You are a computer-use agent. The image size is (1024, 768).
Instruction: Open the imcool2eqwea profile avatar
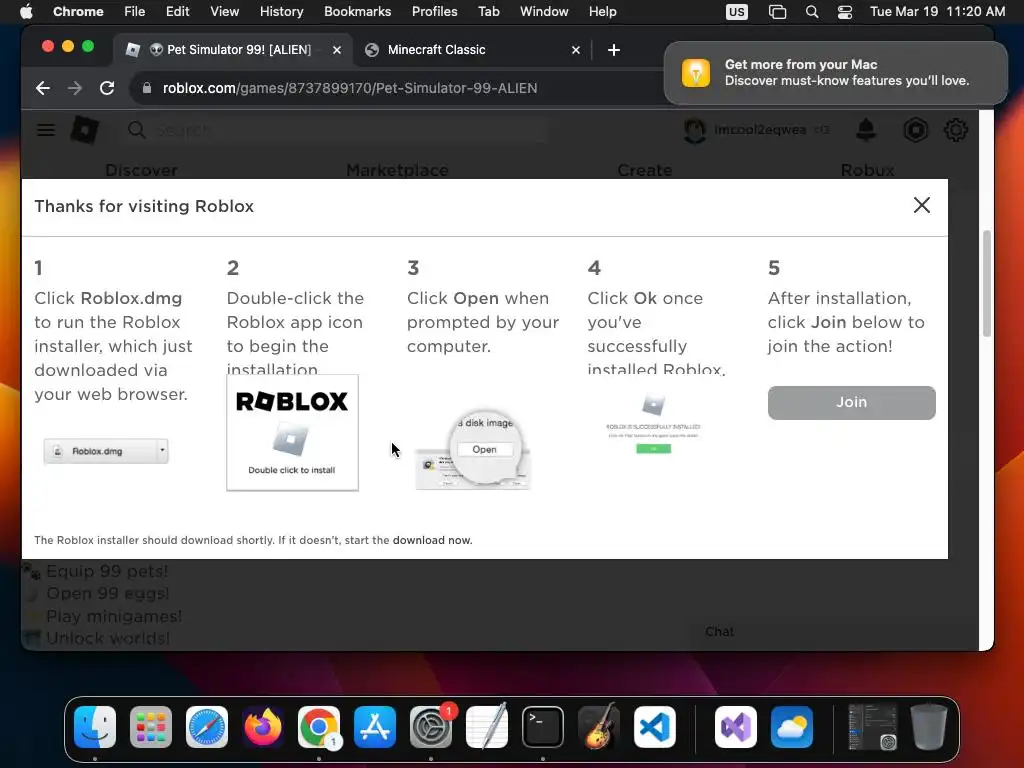point(695,130)
